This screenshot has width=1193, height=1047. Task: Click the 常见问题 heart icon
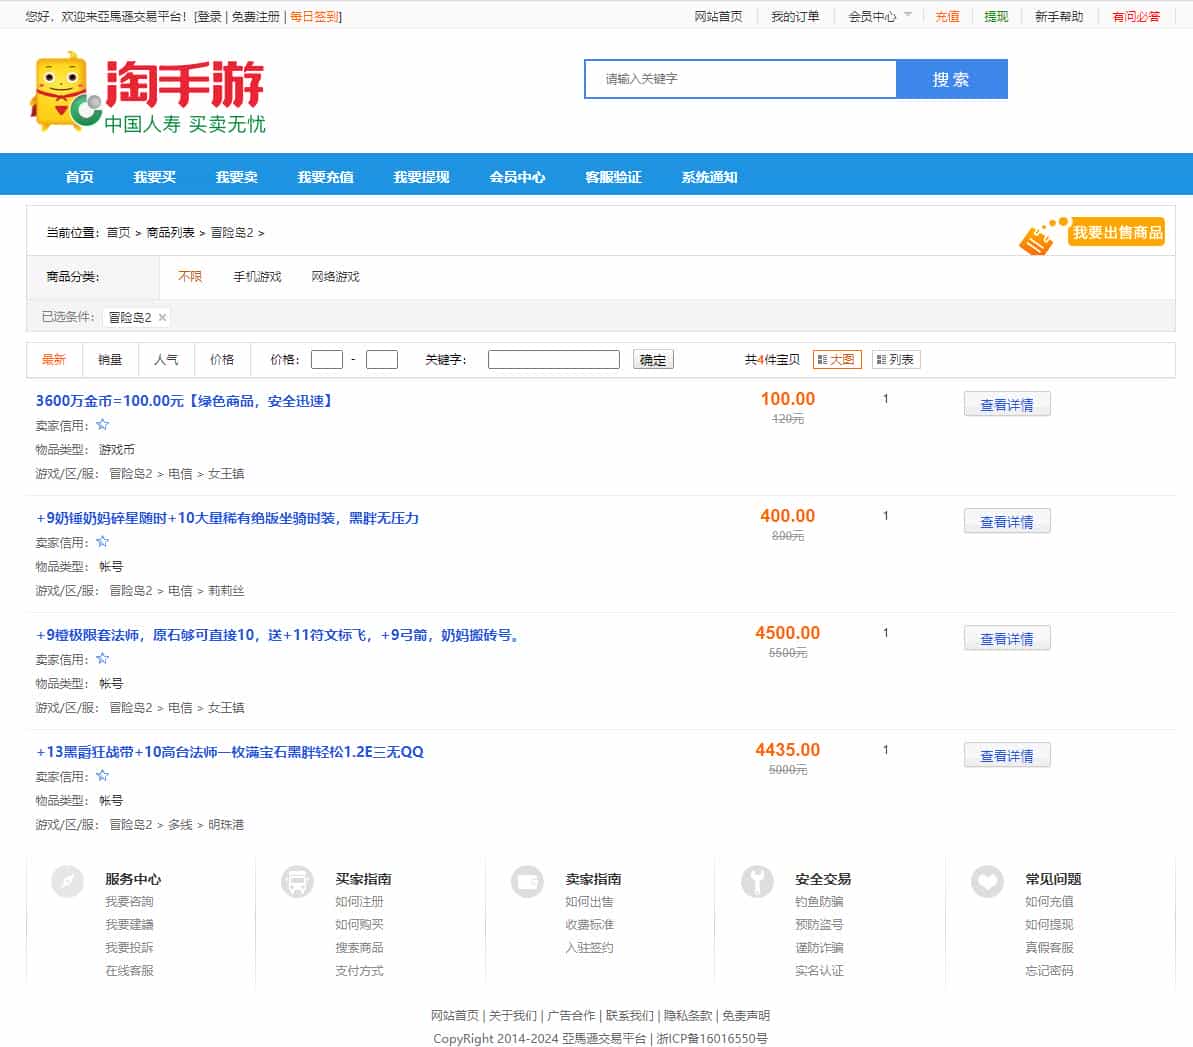987,881
